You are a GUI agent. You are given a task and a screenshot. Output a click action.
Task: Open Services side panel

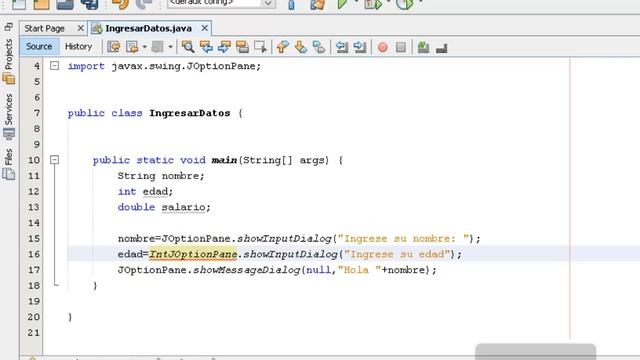tap(9, 117)
